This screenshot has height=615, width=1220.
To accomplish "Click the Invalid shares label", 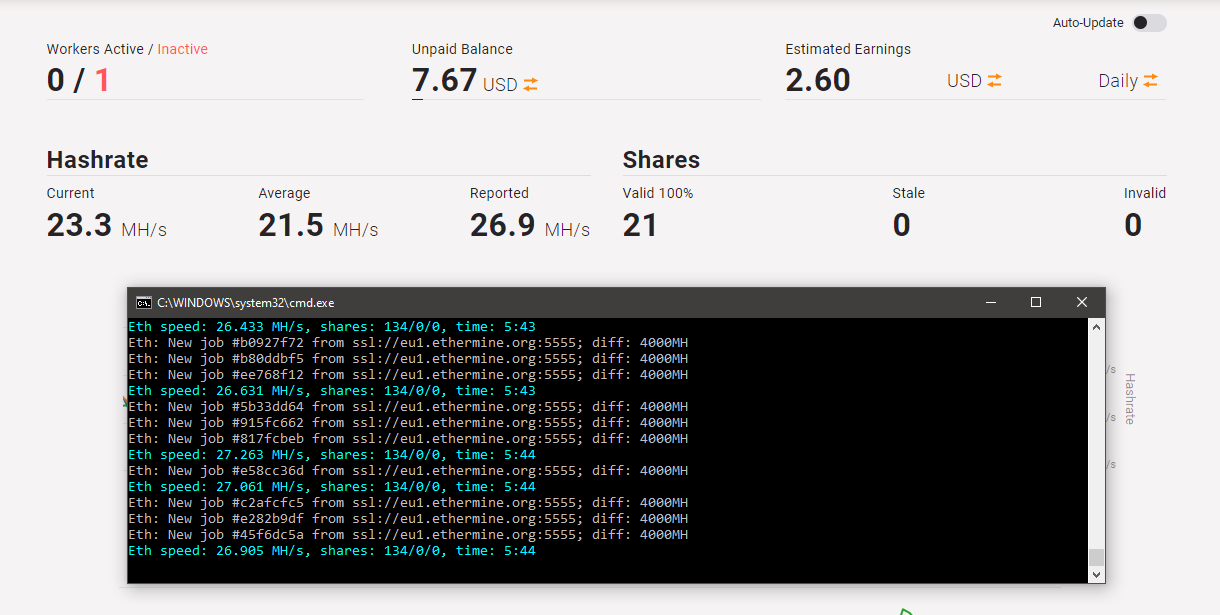I will point(1145,193).
